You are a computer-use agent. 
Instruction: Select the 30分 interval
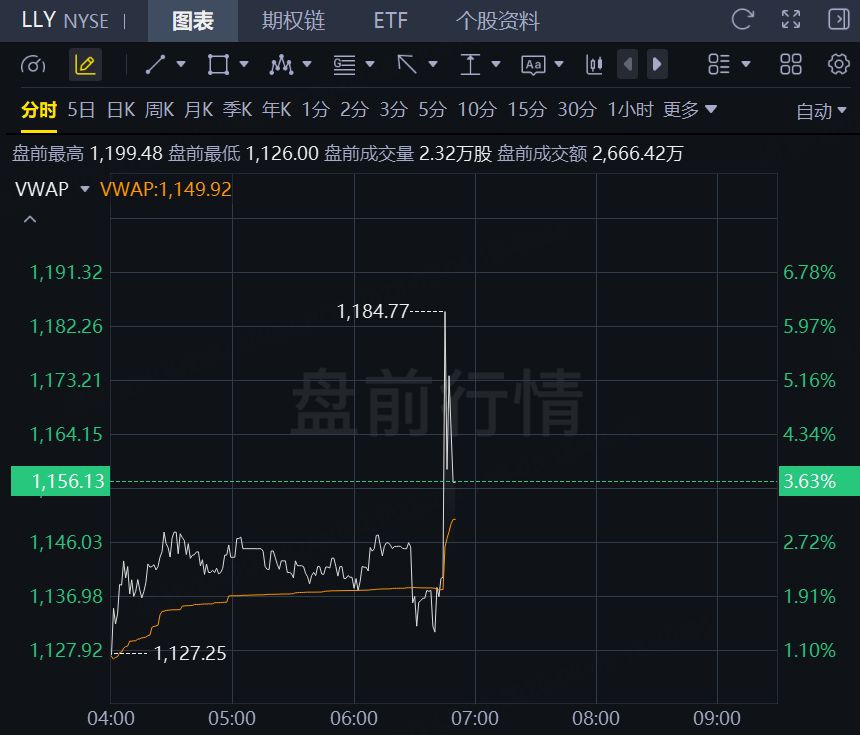pos(577,110)
